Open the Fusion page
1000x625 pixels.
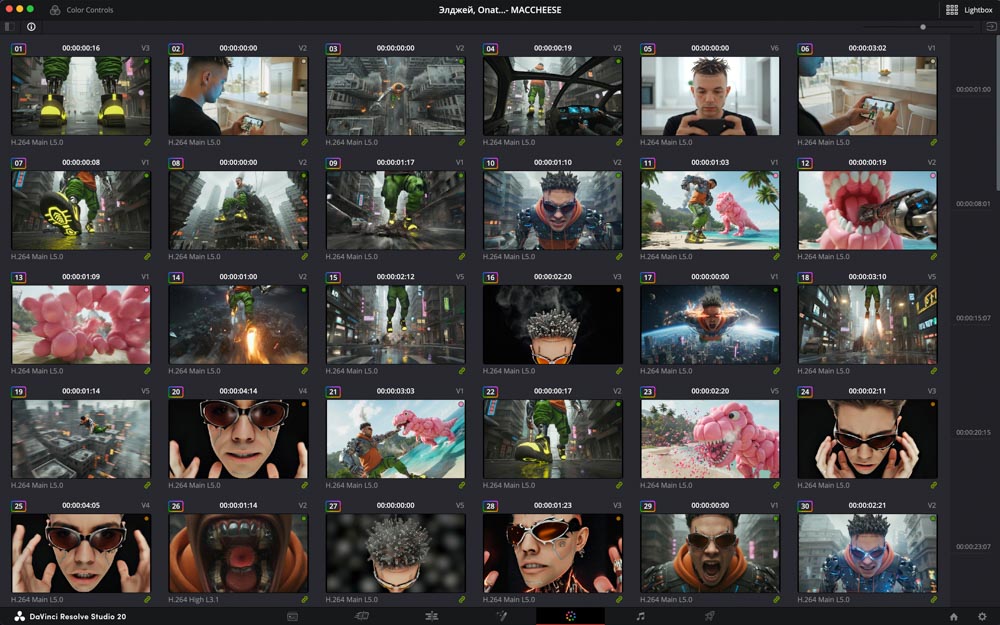pos(501,616)
